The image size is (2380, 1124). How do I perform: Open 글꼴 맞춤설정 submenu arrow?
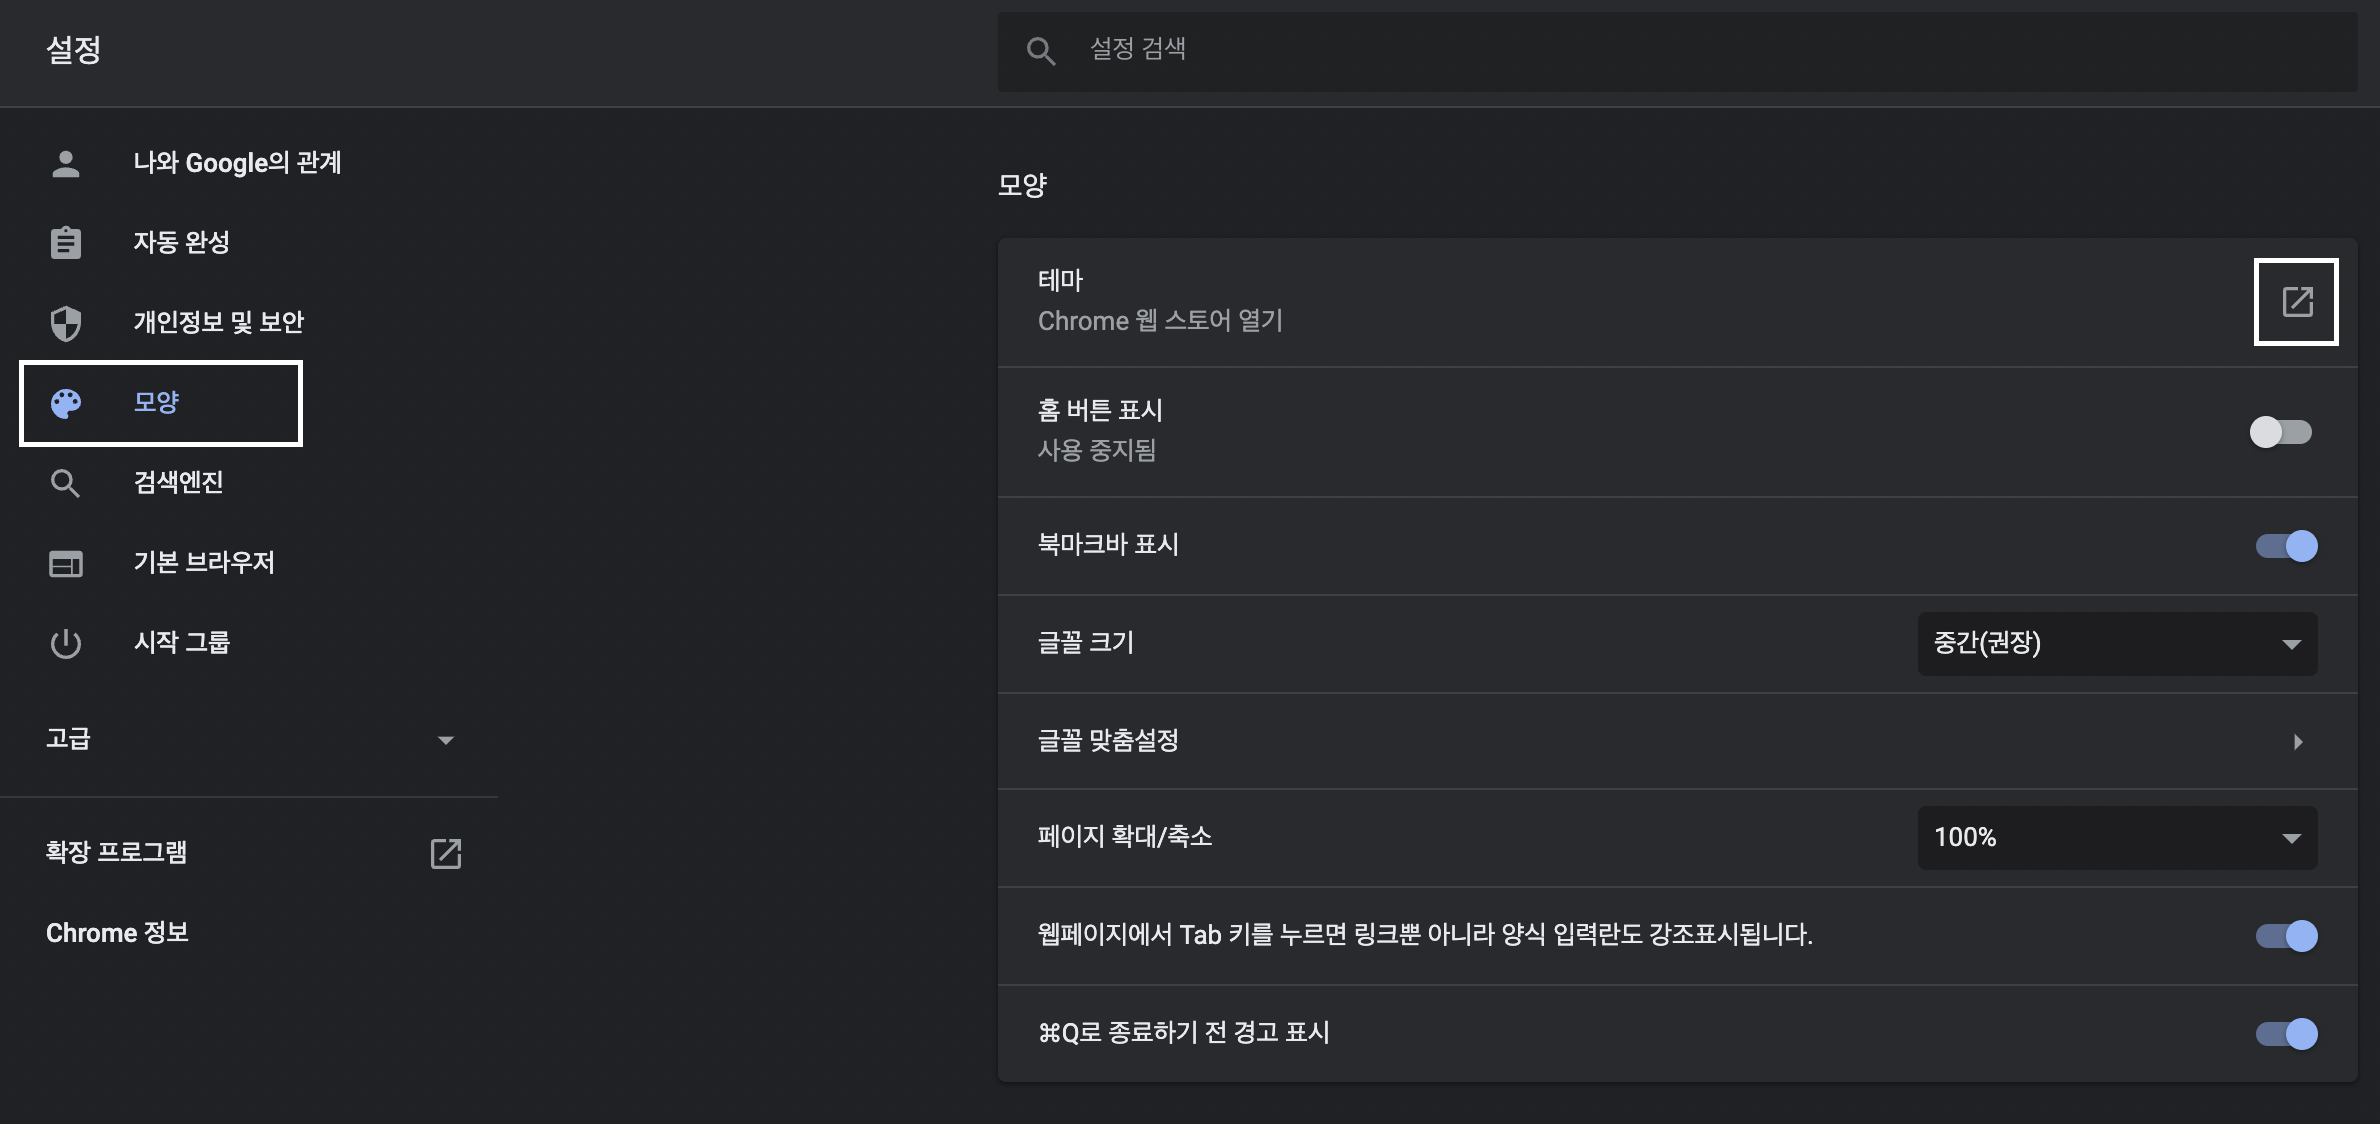[2297, 741]
